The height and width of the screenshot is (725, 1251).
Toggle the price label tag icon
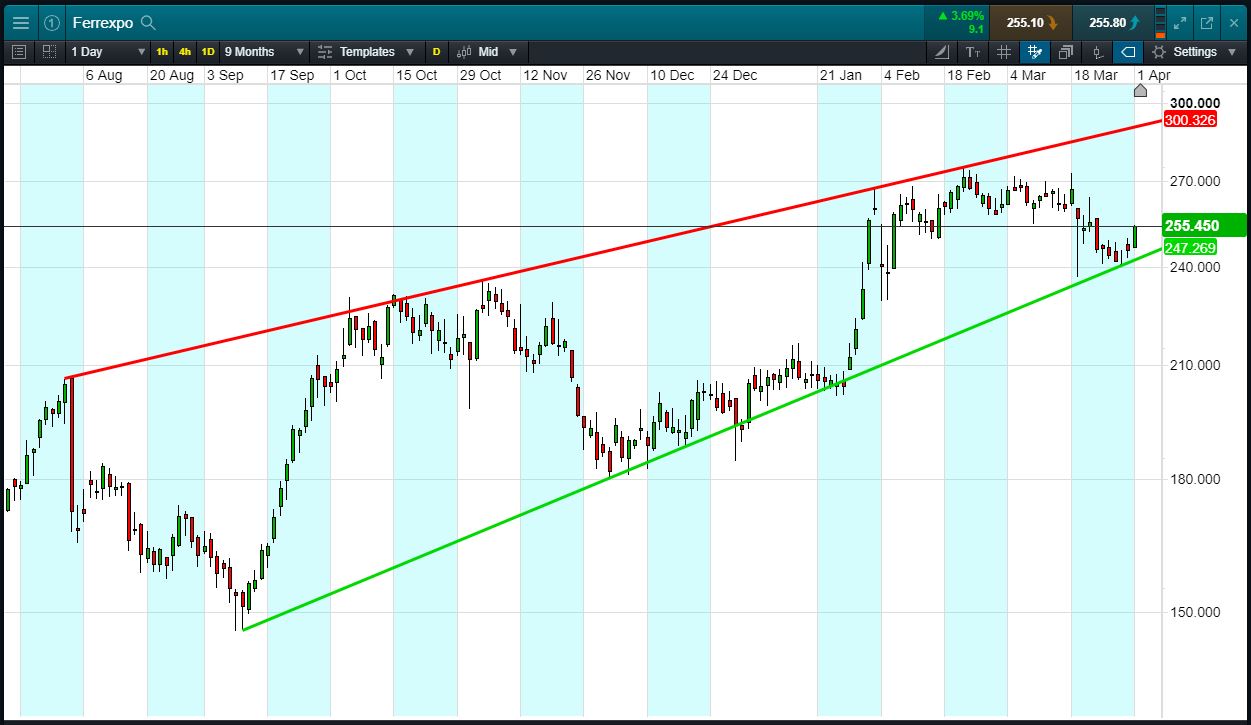(1128, 52)
